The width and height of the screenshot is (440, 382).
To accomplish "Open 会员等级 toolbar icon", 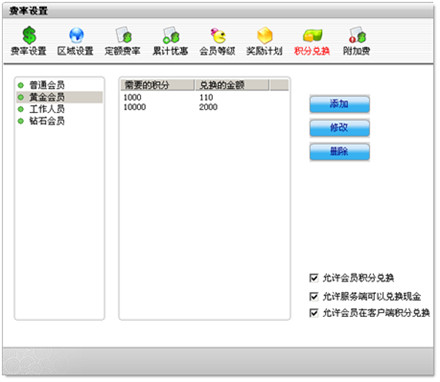I will tap(218, 35).
